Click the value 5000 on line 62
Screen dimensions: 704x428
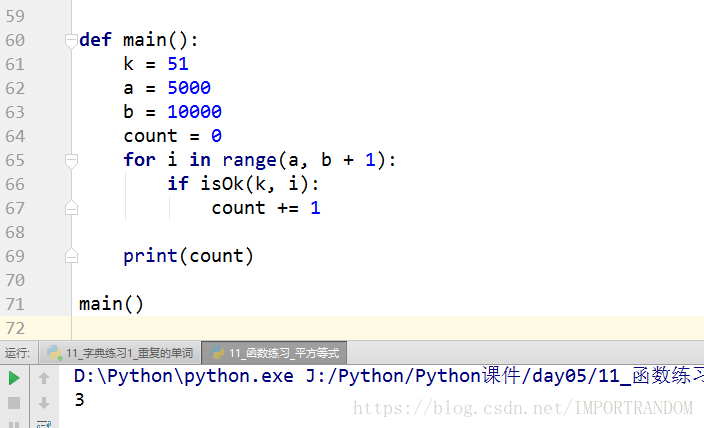(x=189, y=88)
